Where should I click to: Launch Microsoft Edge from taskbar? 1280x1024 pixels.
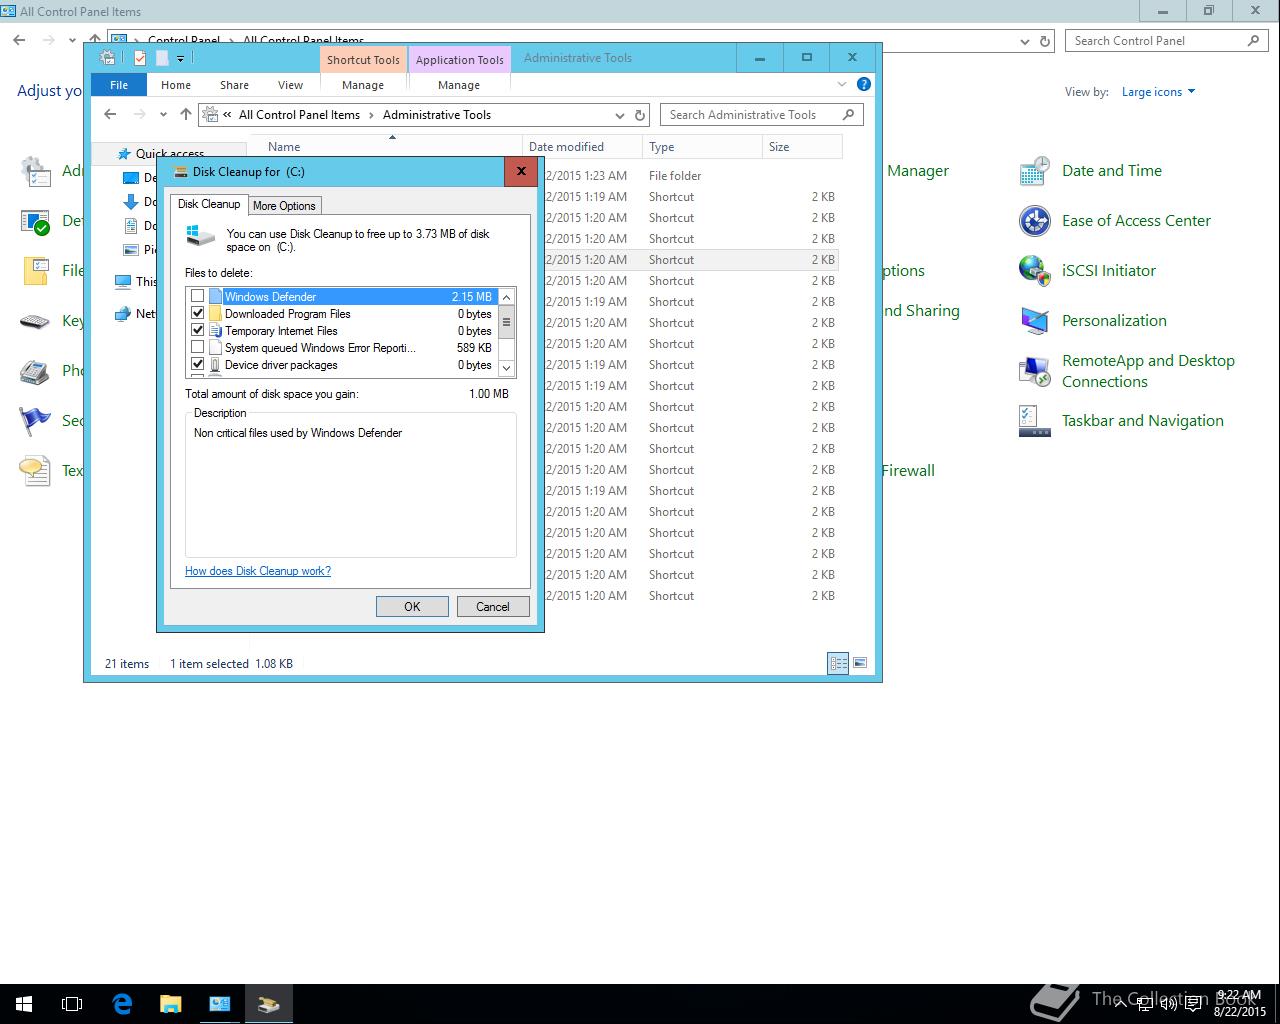(122, 1004)
